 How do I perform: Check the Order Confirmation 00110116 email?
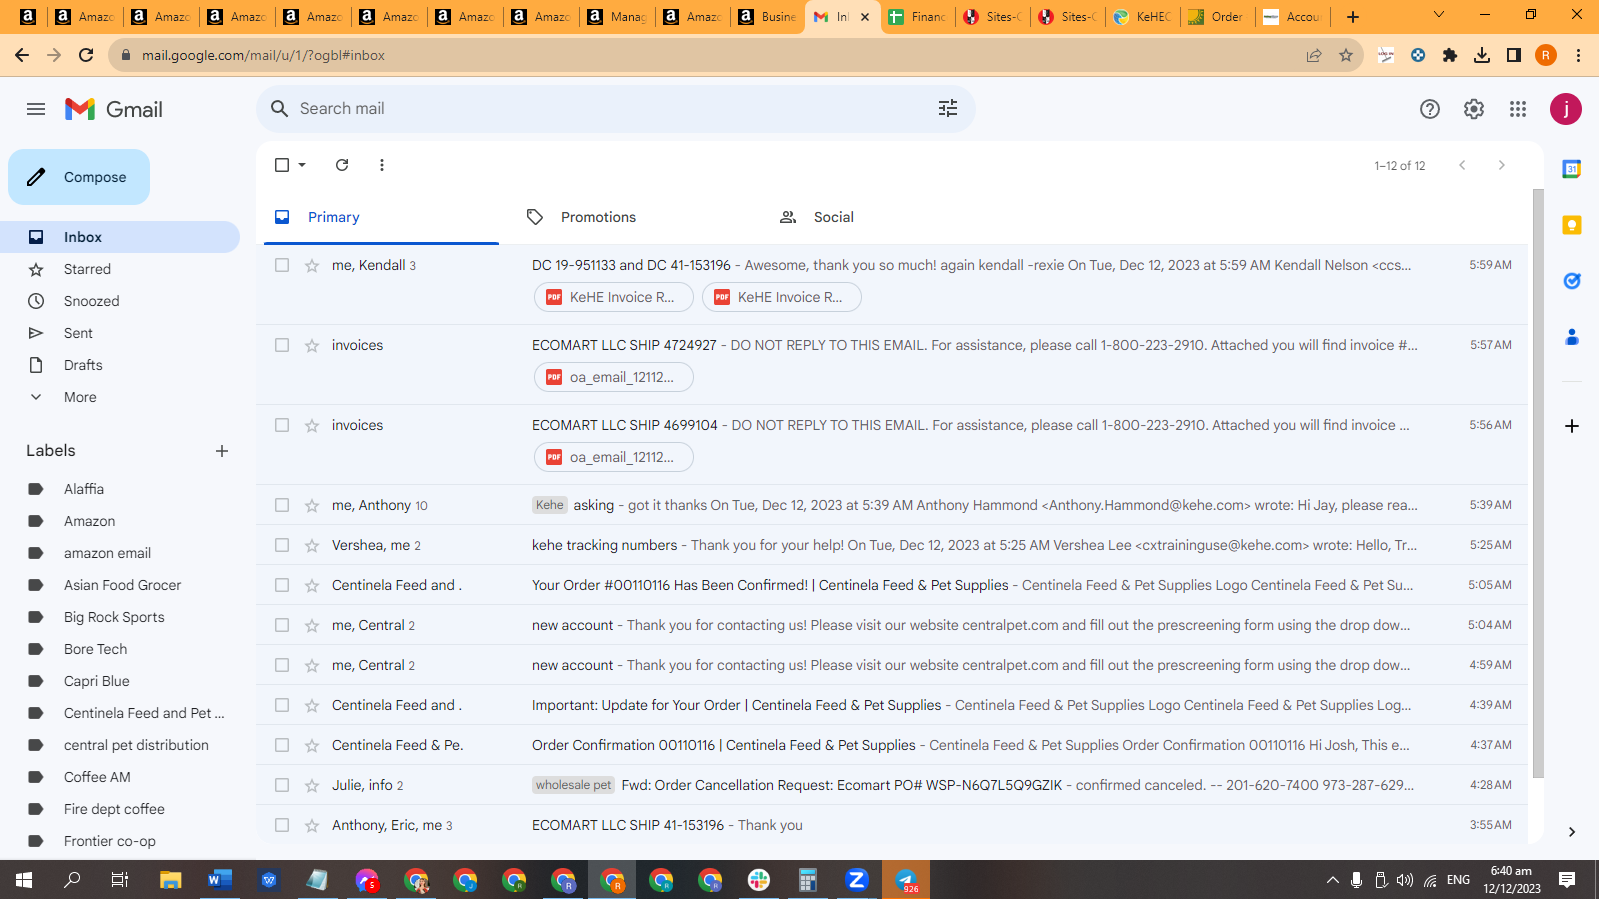282,745
